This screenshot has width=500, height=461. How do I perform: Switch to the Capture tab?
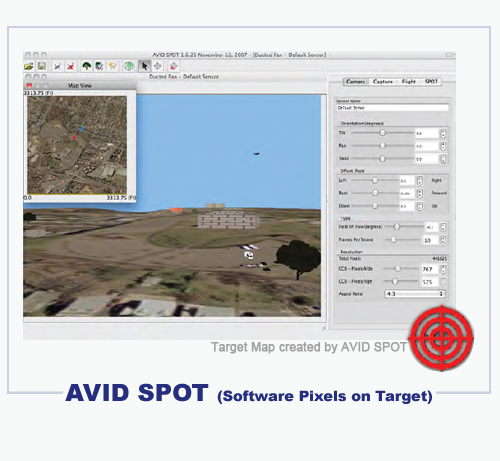[x=382, y=81]
